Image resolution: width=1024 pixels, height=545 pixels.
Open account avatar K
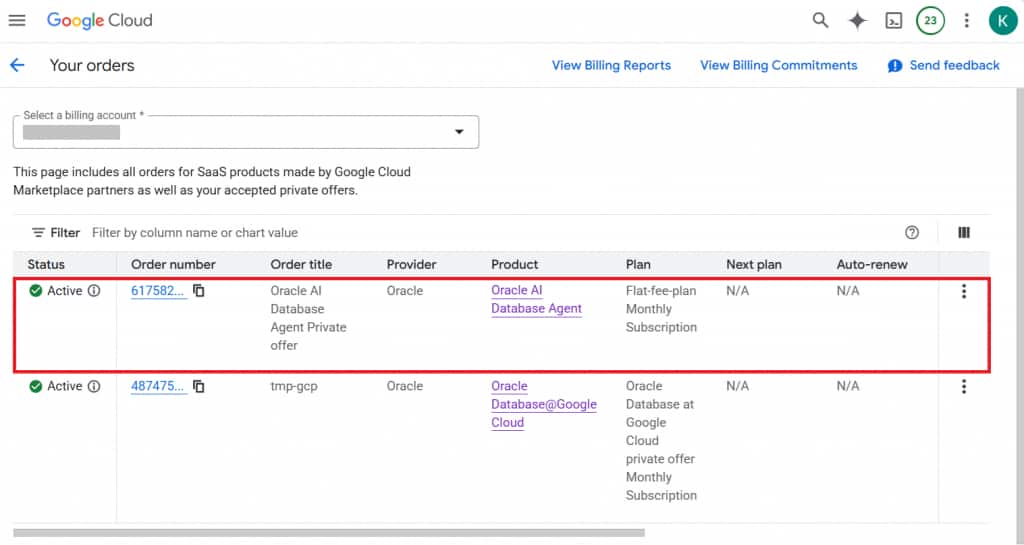[x=1002, y=20]
